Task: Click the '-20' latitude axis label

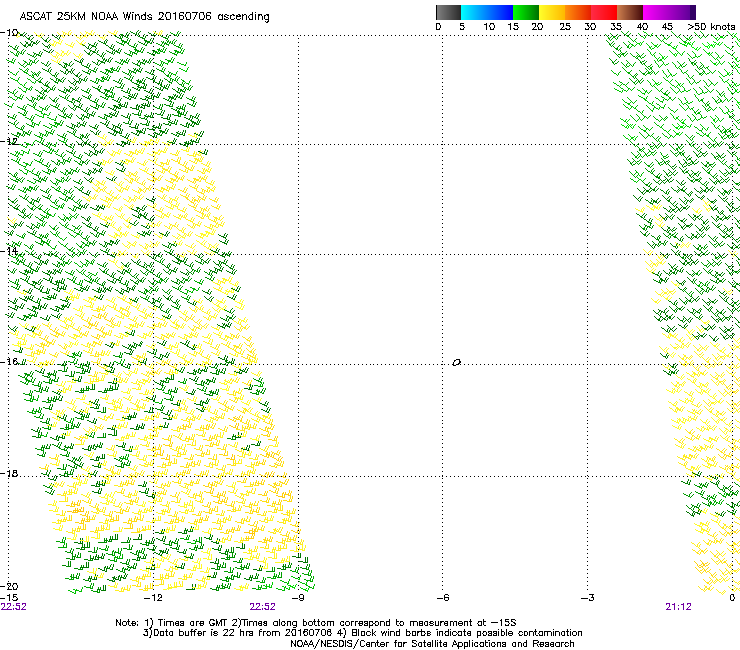Action: (x=9, y=586)
